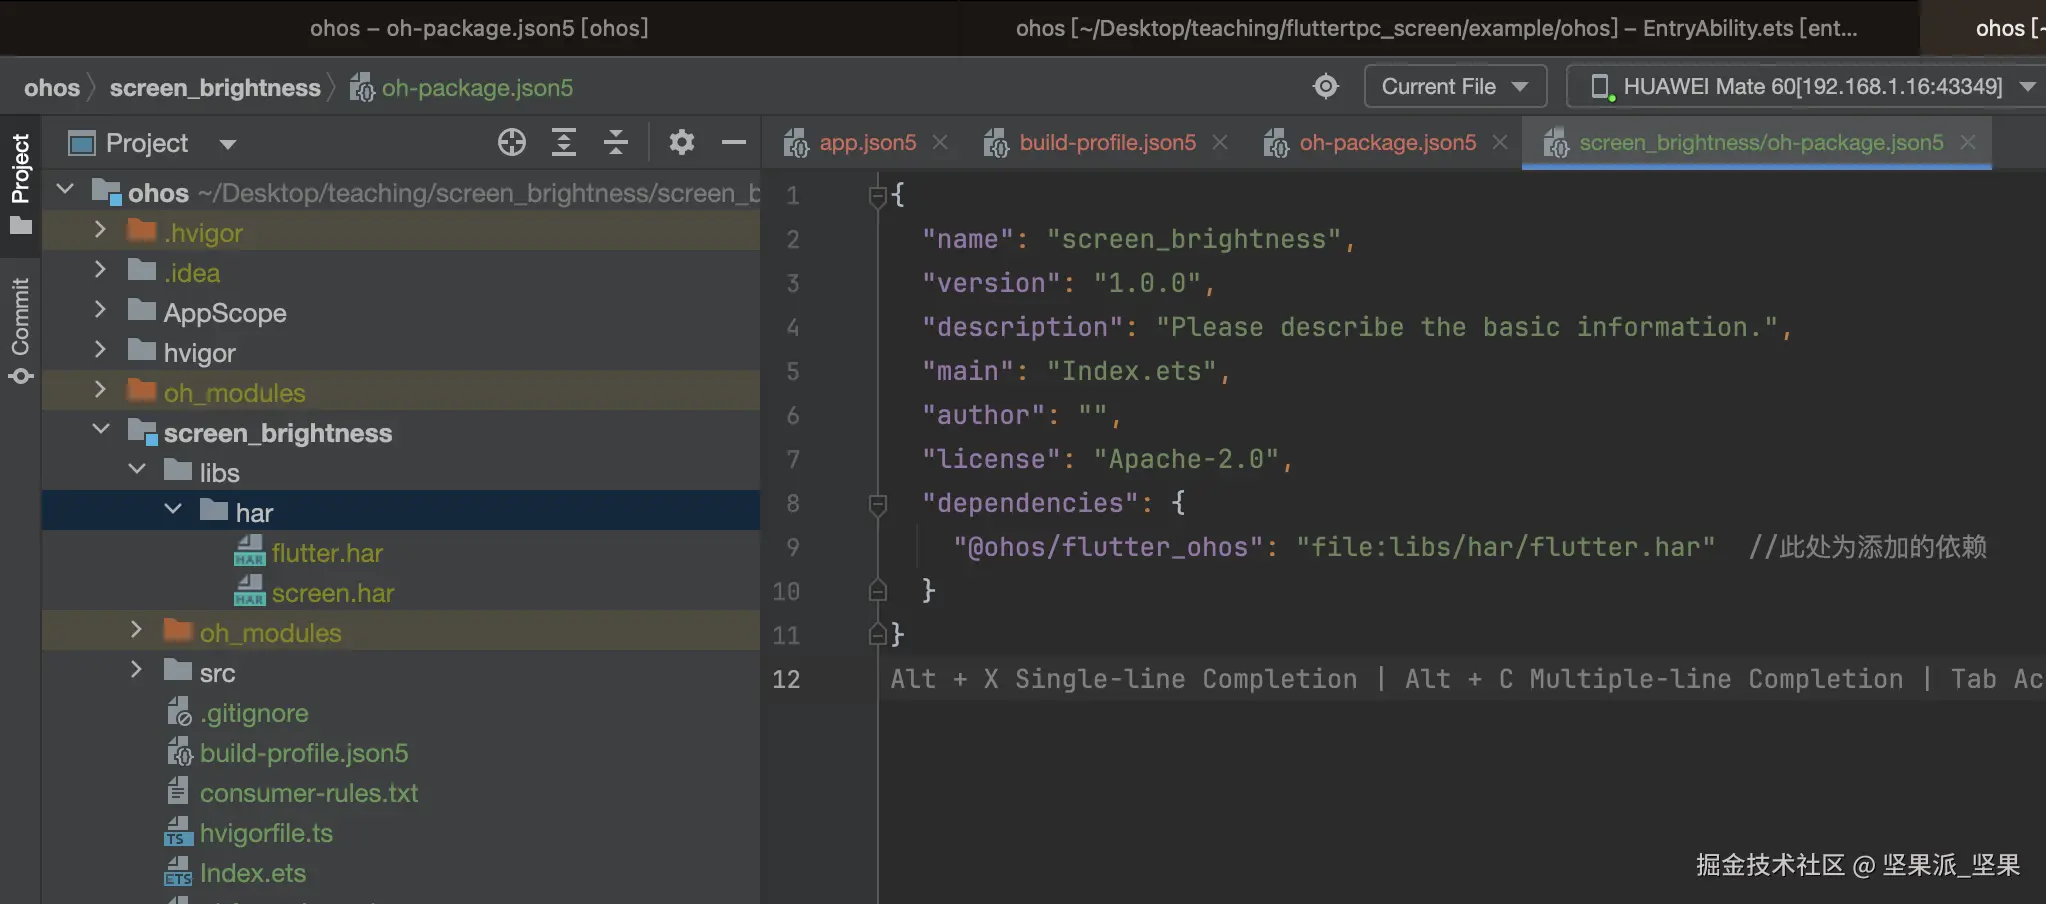Open Project panel settings gear
This screenshot has height=904, width=2046.
682,143
